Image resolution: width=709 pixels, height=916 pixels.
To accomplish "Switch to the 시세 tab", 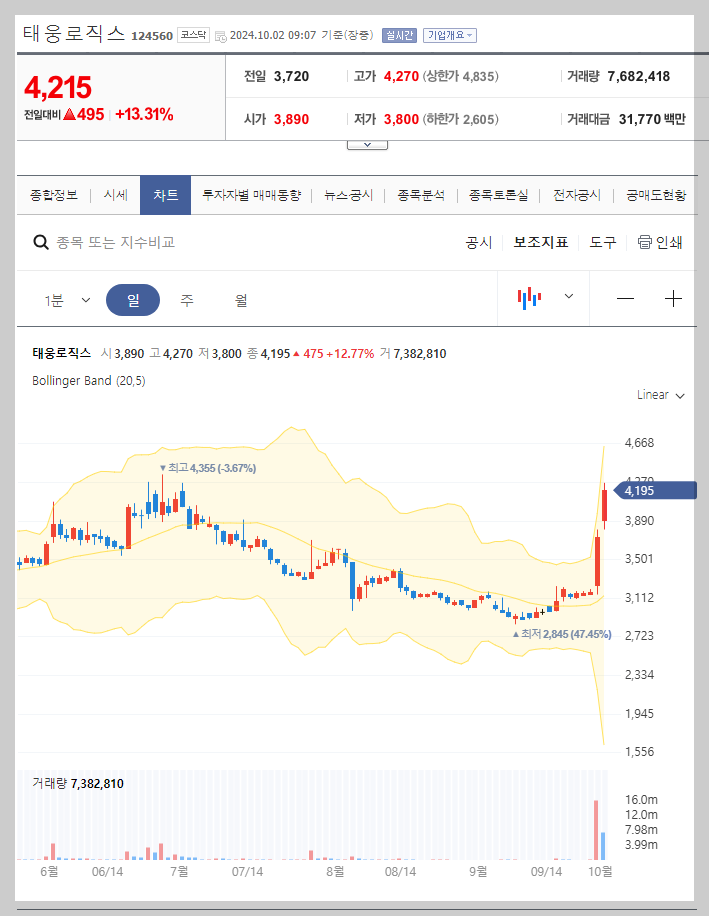I will click(x=114, y=195).
